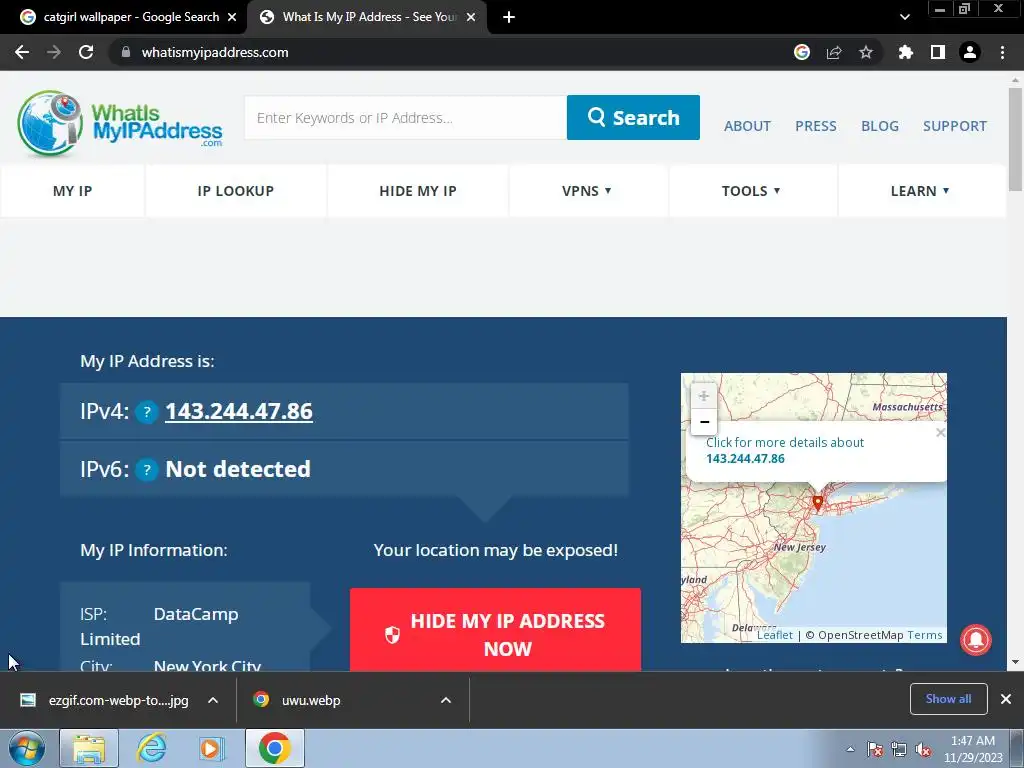Image resolution: width=1024 pixels, height=768 pixels.
Task: Click the 143.244.47.86 IPv4 address link
Action: pyautogui.click(x=239, y=411)
